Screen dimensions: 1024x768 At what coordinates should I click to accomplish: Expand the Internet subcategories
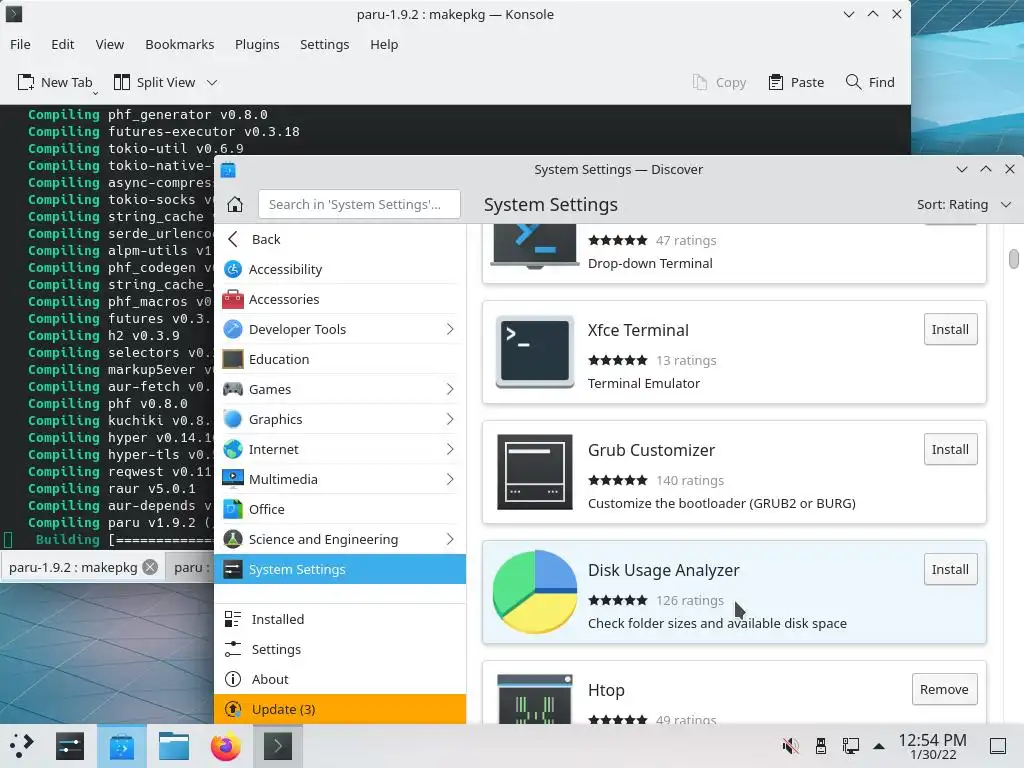pos(450,449)
